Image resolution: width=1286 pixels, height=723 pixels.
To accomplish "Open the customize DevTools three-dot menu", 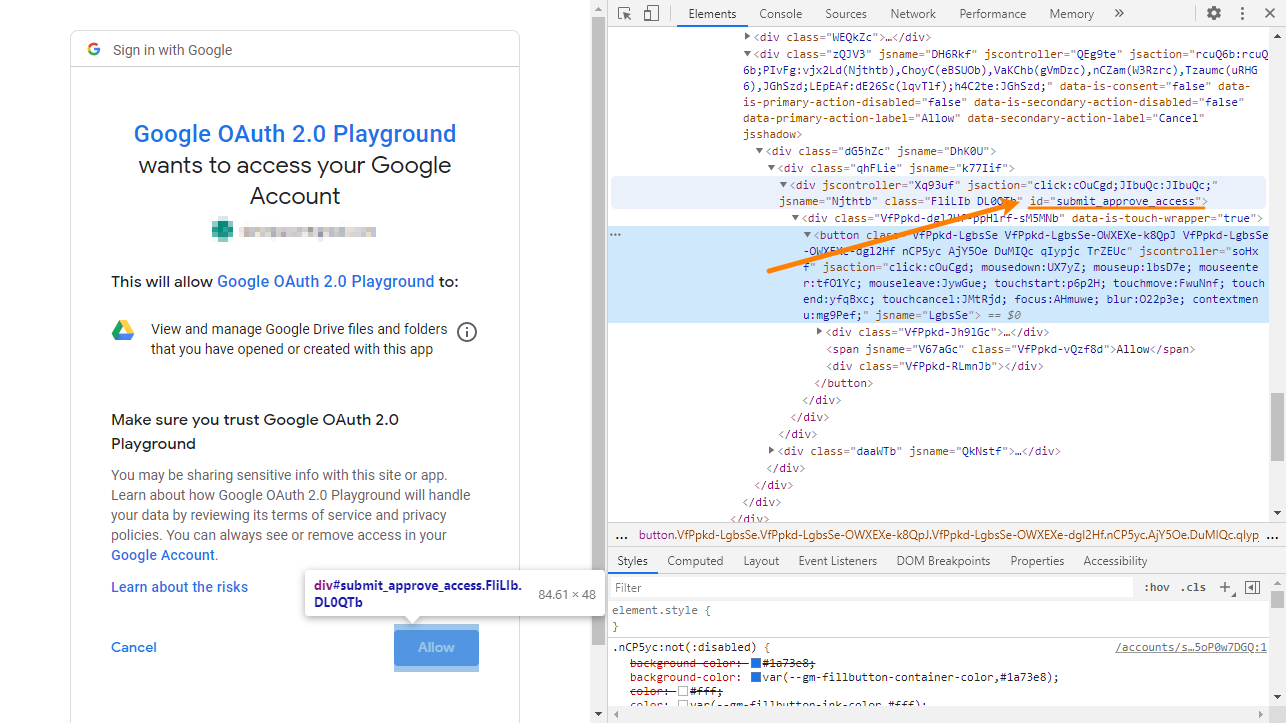I will pos(1242,13).
